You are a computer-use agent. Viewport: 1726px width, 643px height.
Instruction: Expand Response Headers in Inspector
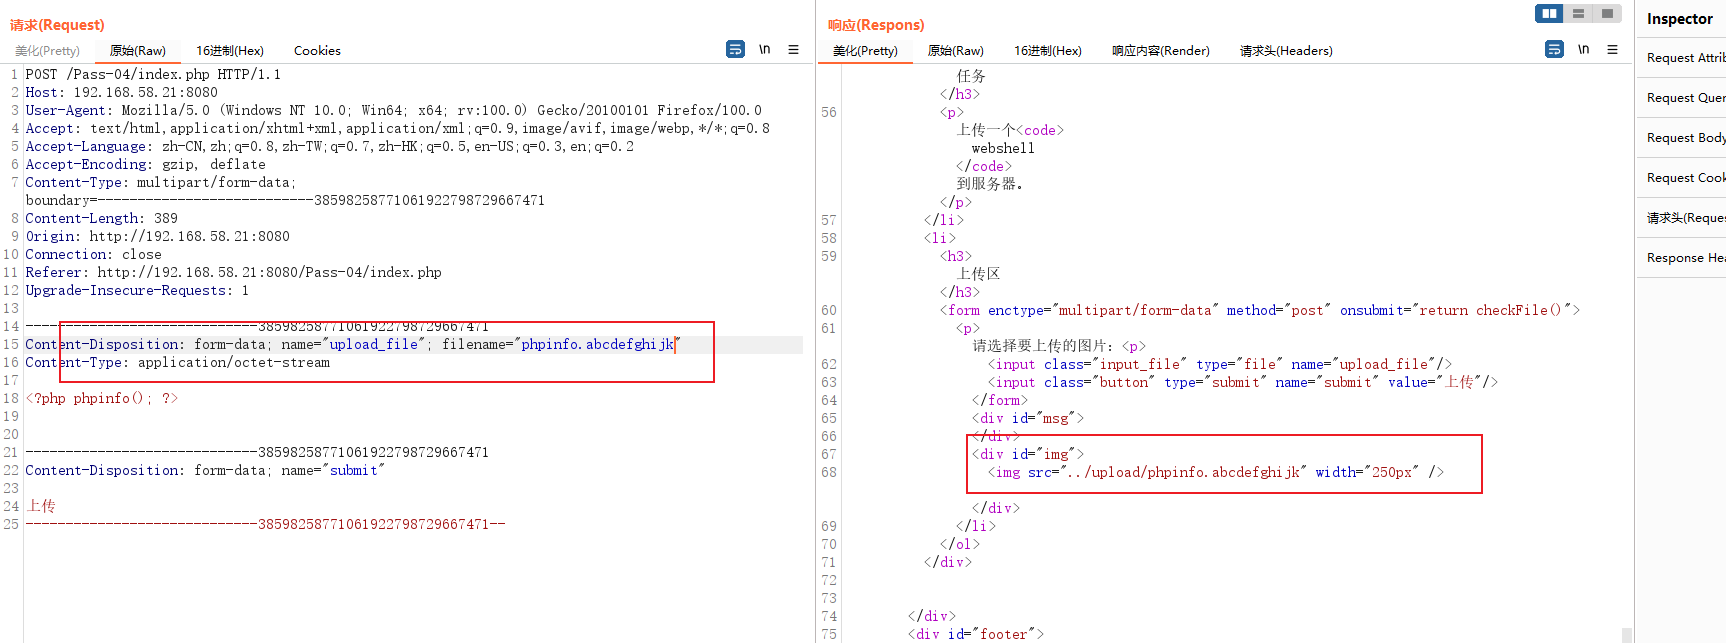(x=1685, y=258)
